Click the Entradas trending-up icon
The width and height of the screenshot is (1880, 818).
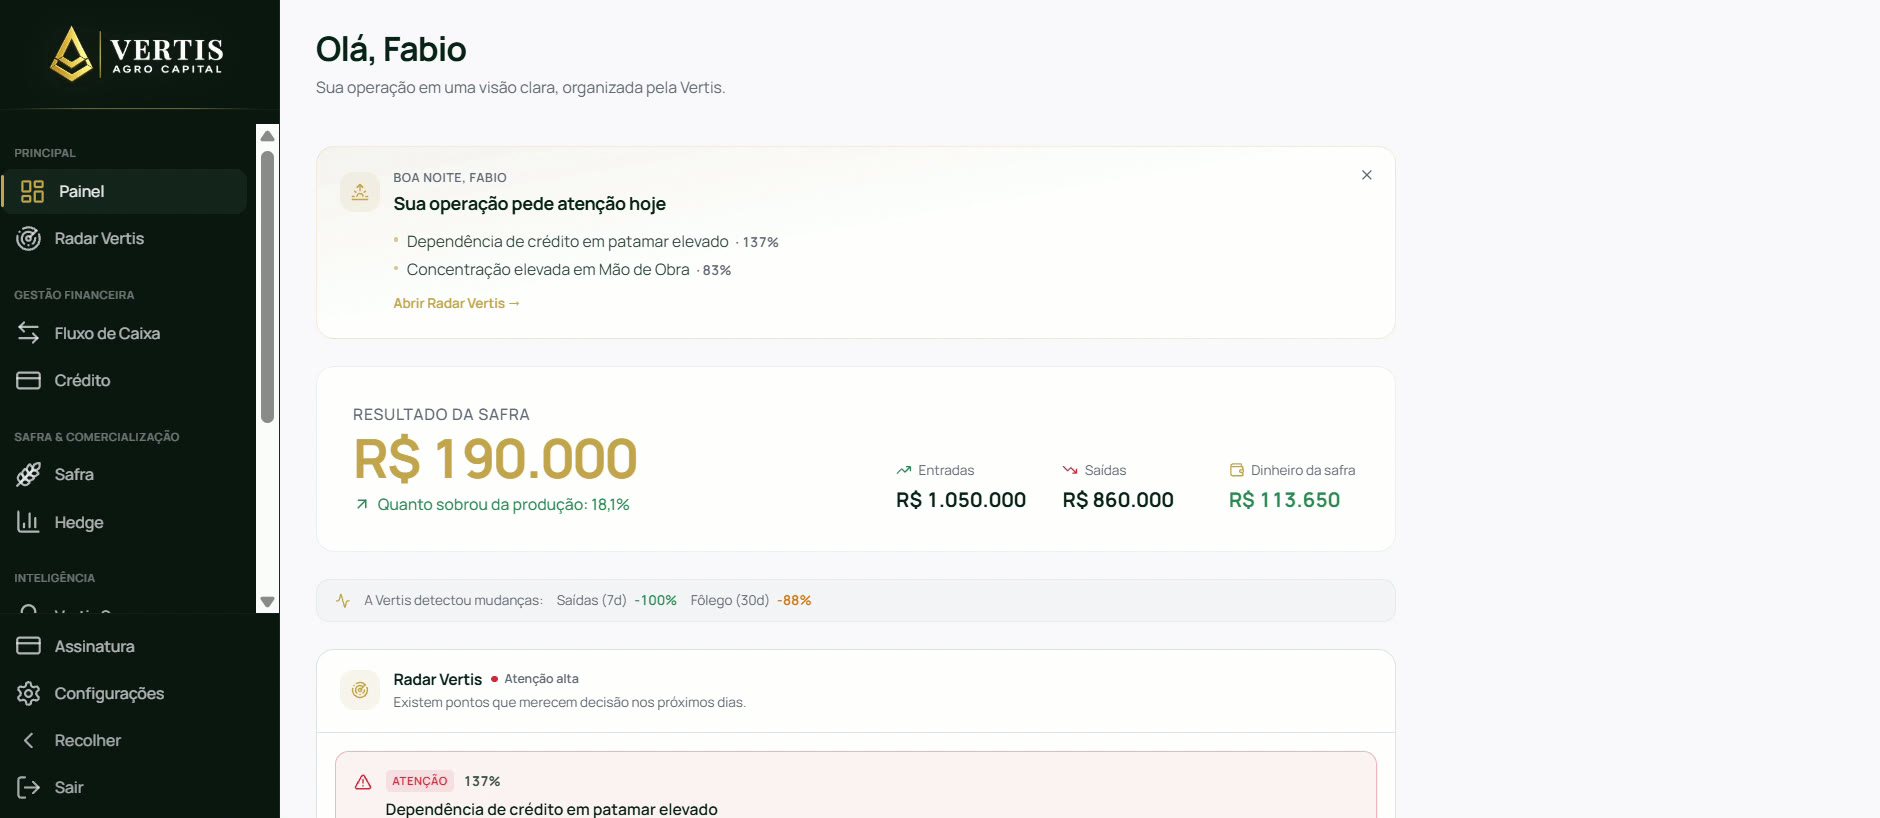904,470
